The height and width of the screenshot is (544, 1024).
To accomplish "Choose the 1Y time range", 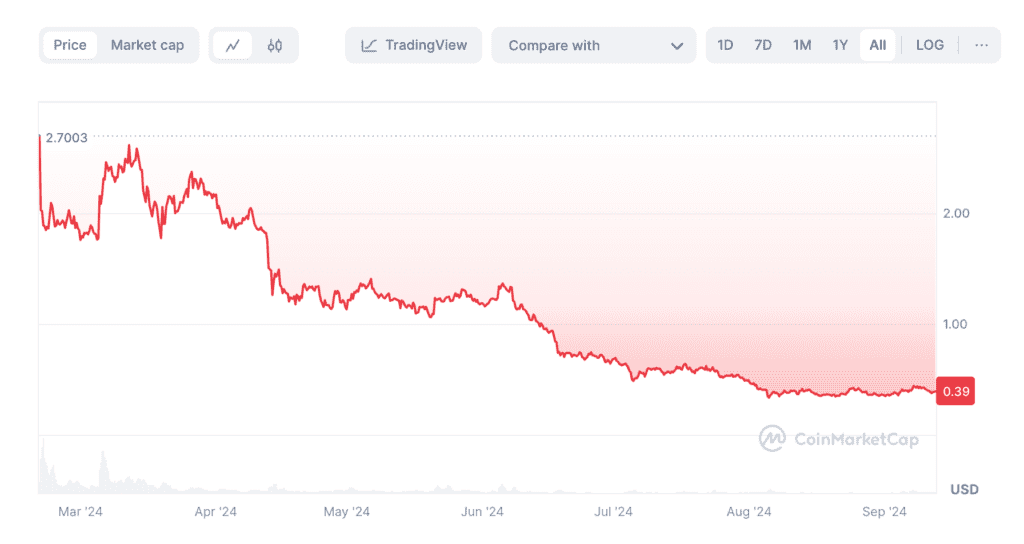I will pos(840,45).
